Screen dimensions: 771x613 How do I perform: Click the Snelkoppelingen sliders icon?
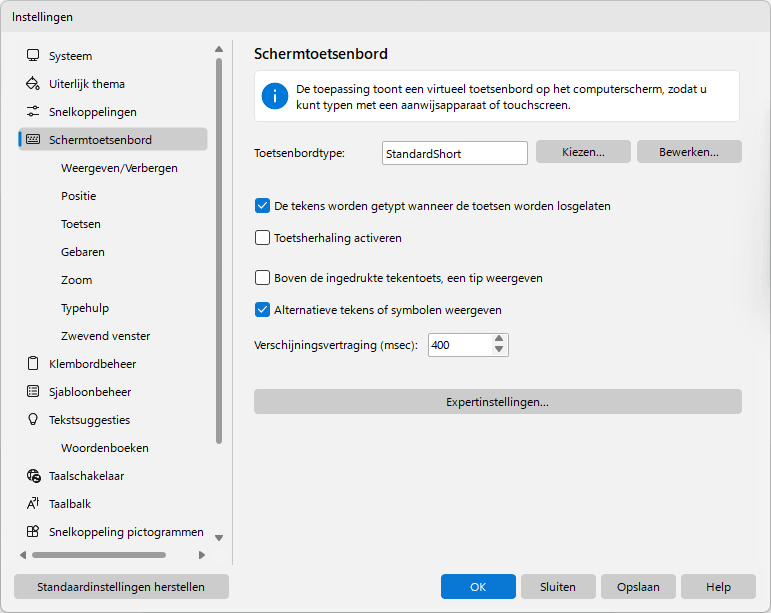(x=33, y=112)
